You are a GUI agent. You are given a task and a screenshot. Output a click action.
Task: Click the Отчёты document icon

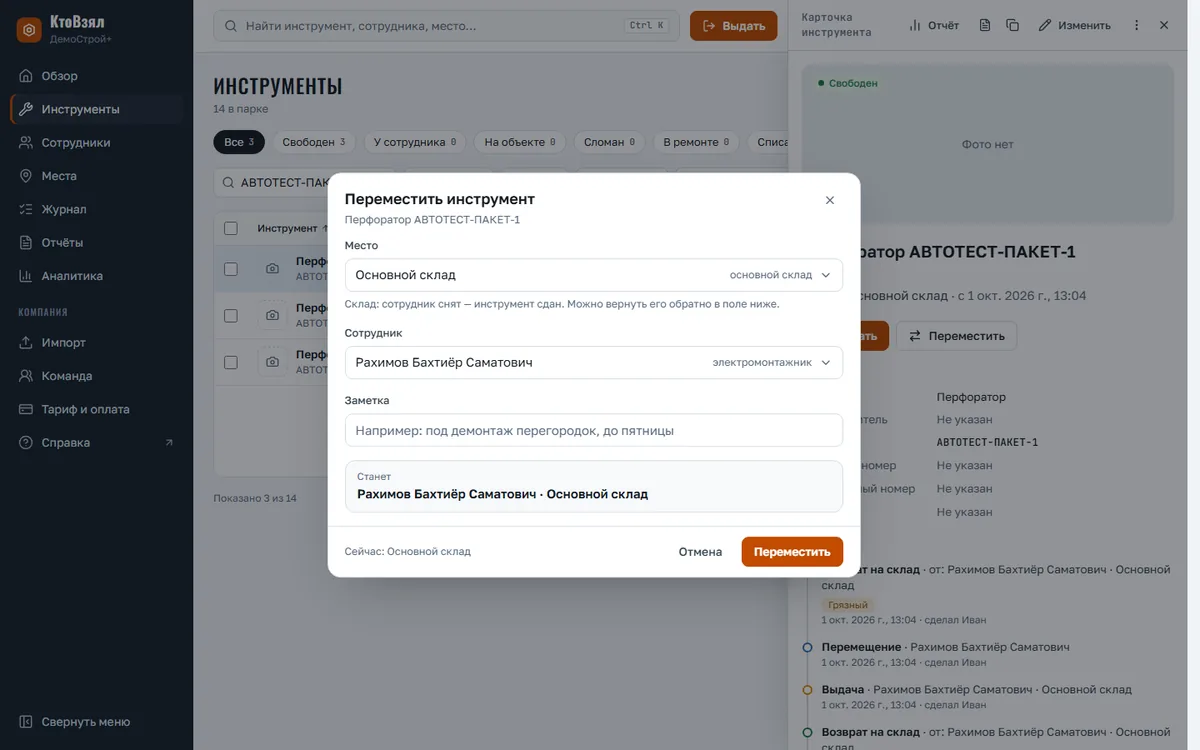click(27, 243)
